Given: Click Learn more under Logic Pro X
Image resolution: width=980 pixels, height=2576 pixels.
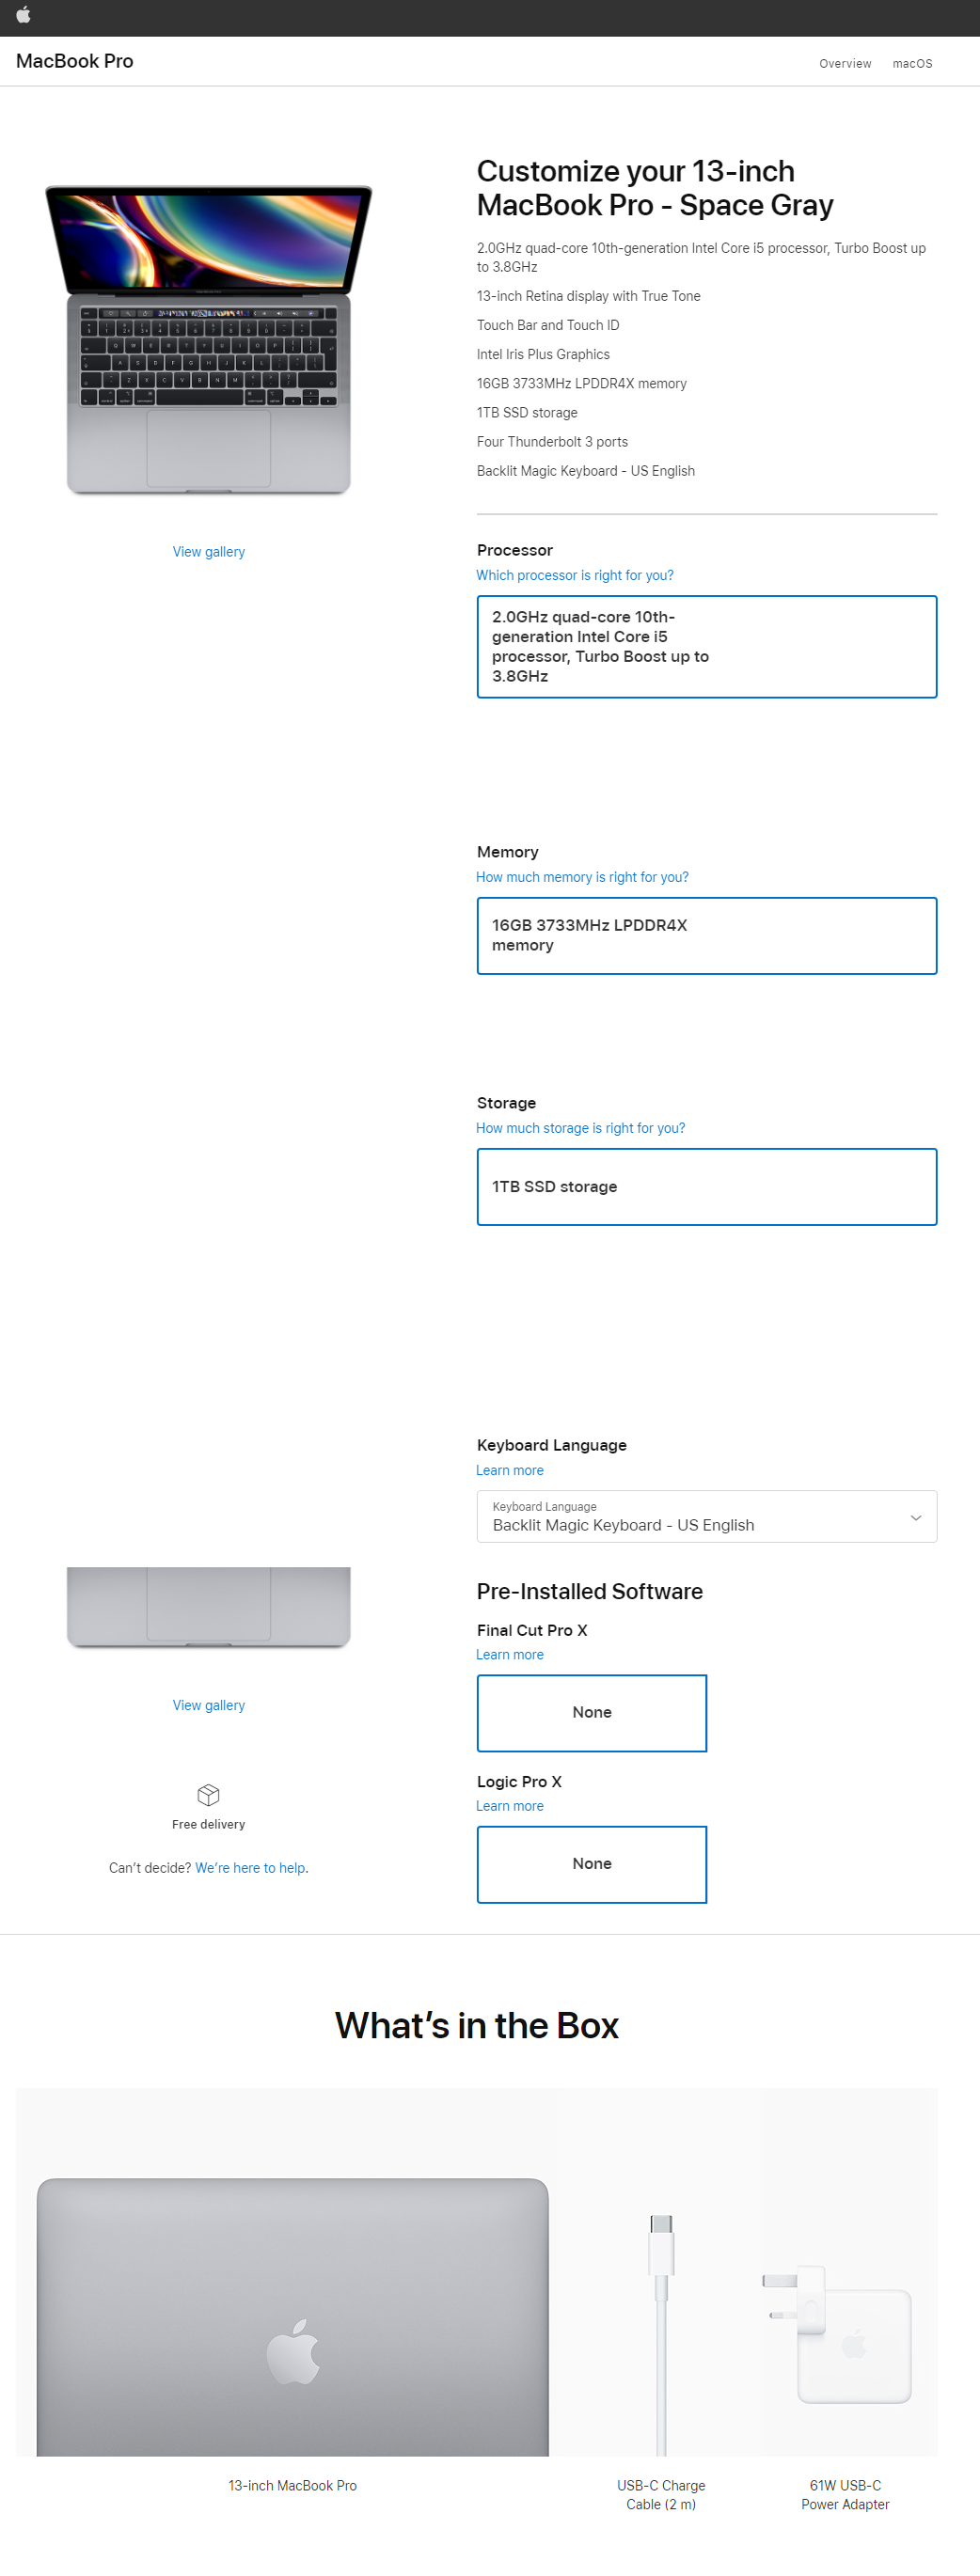Looking at the screenshot, I should (x=509, y=1805).
